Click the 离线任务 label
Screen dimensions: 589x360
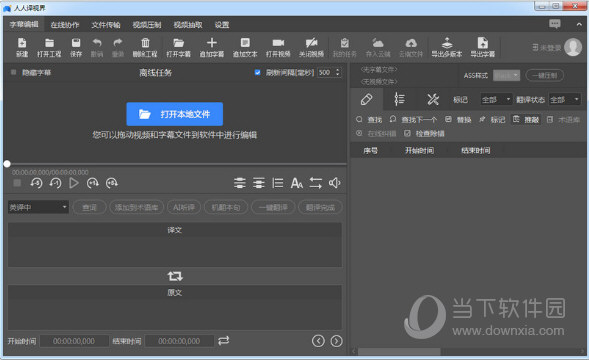(x=156, y=73)
